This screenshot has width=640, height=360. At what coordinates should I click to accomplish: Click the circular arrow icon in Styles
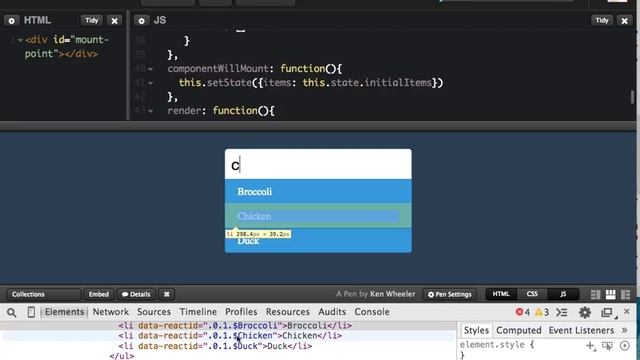(x=625, y=346)
